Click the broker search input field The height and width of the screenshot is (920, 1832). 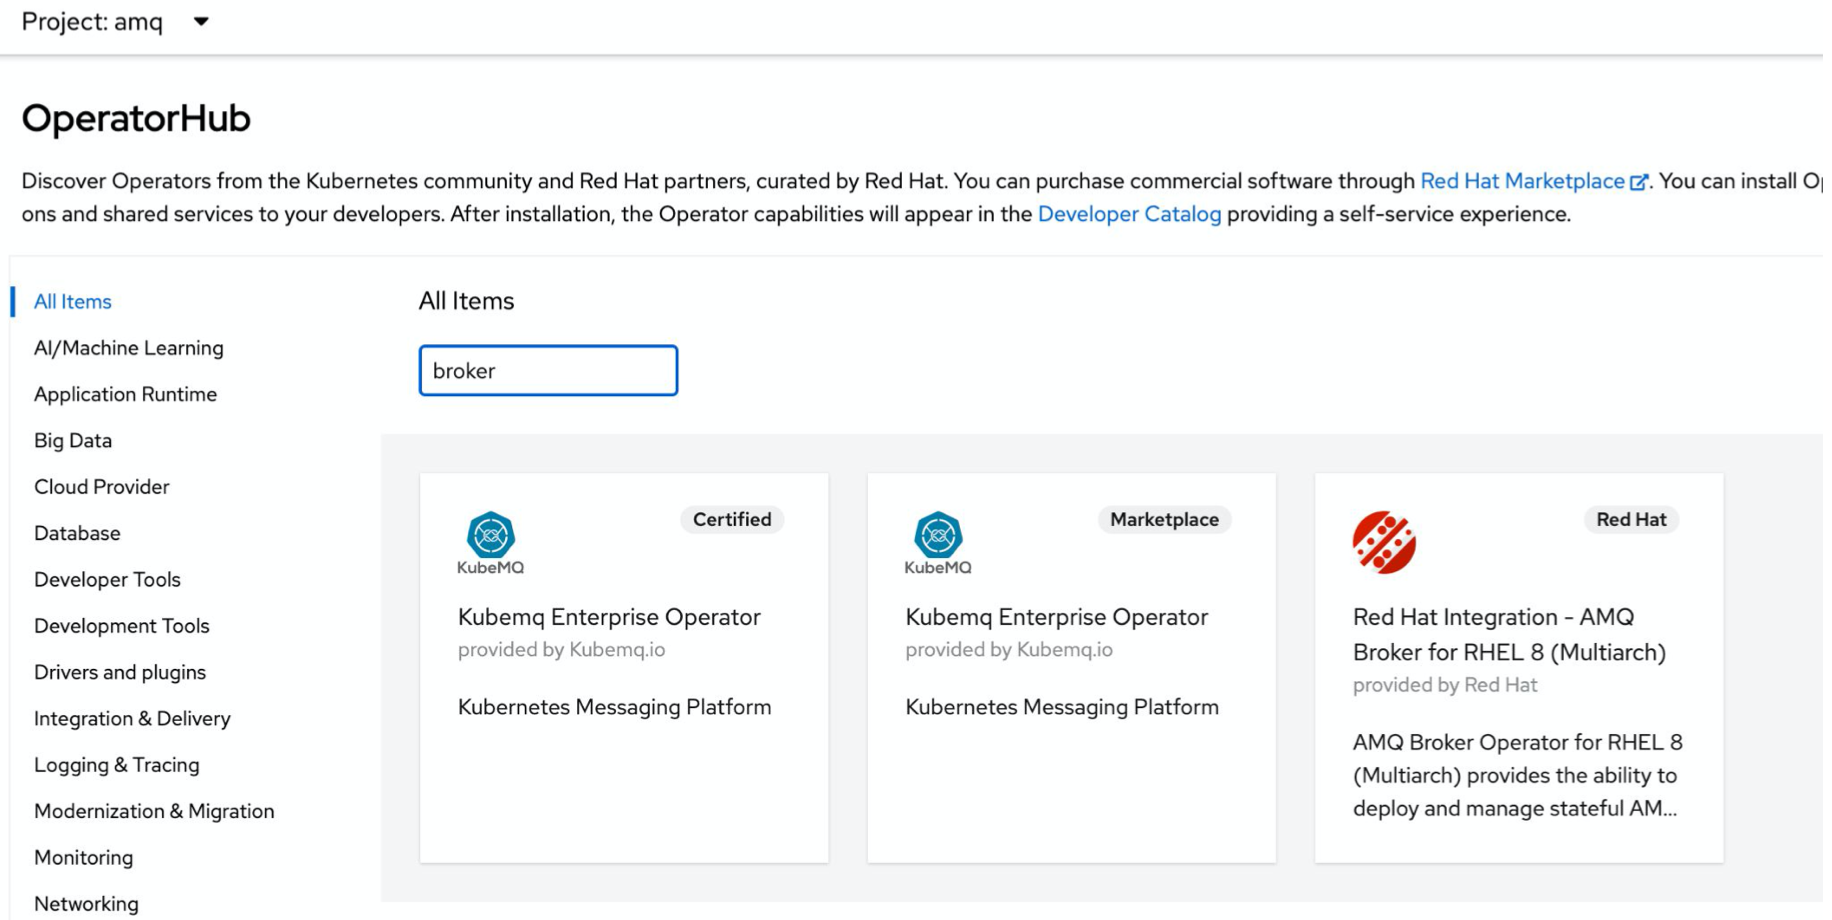click(x=548, y=370)
